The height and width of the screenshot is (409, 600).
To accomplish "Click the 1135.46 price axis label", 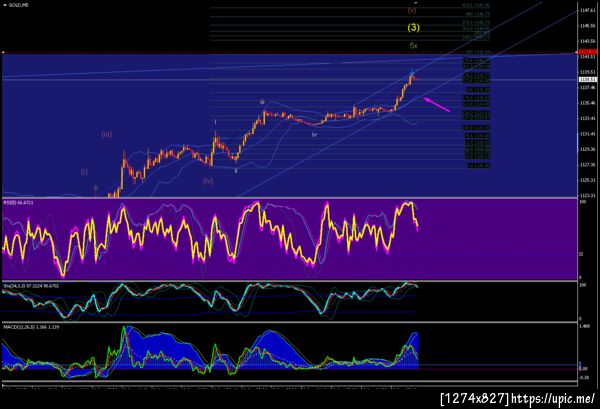I will tap(587, 103).
